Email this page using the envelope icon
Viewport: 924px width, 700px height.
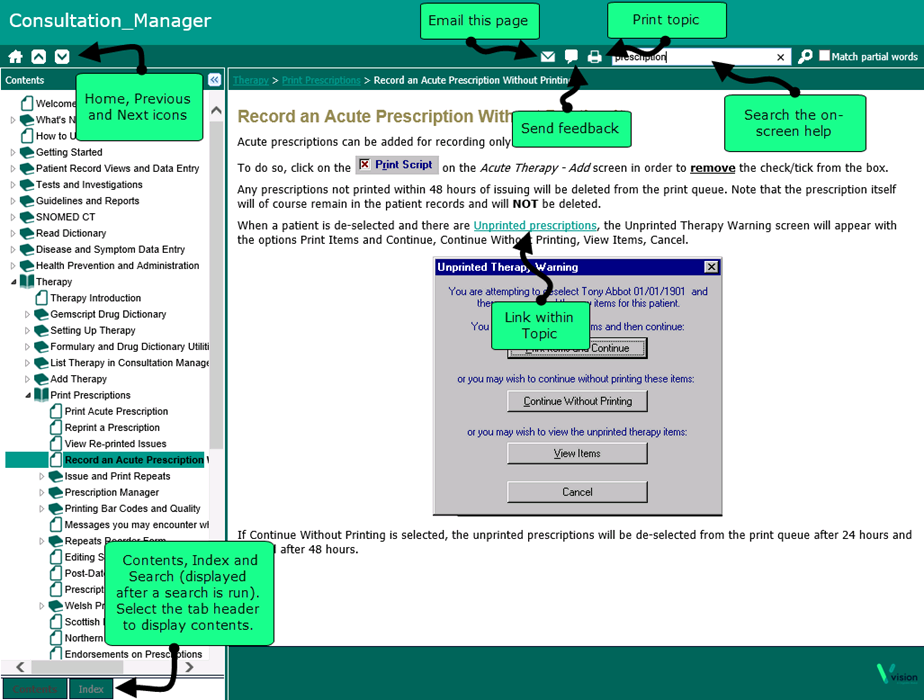[548, 57]
